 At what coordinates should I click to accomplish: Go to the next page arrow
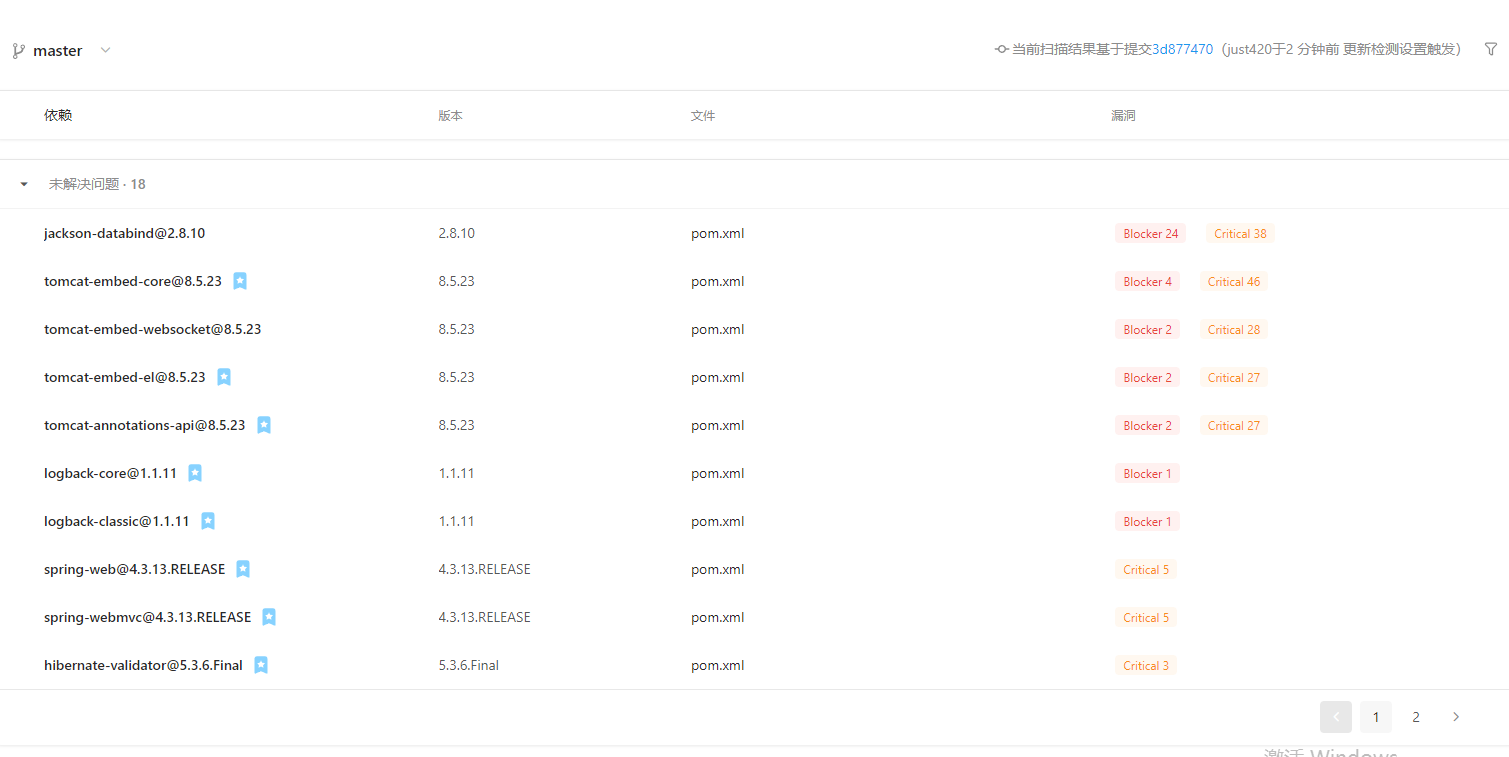click(1456, 717)
